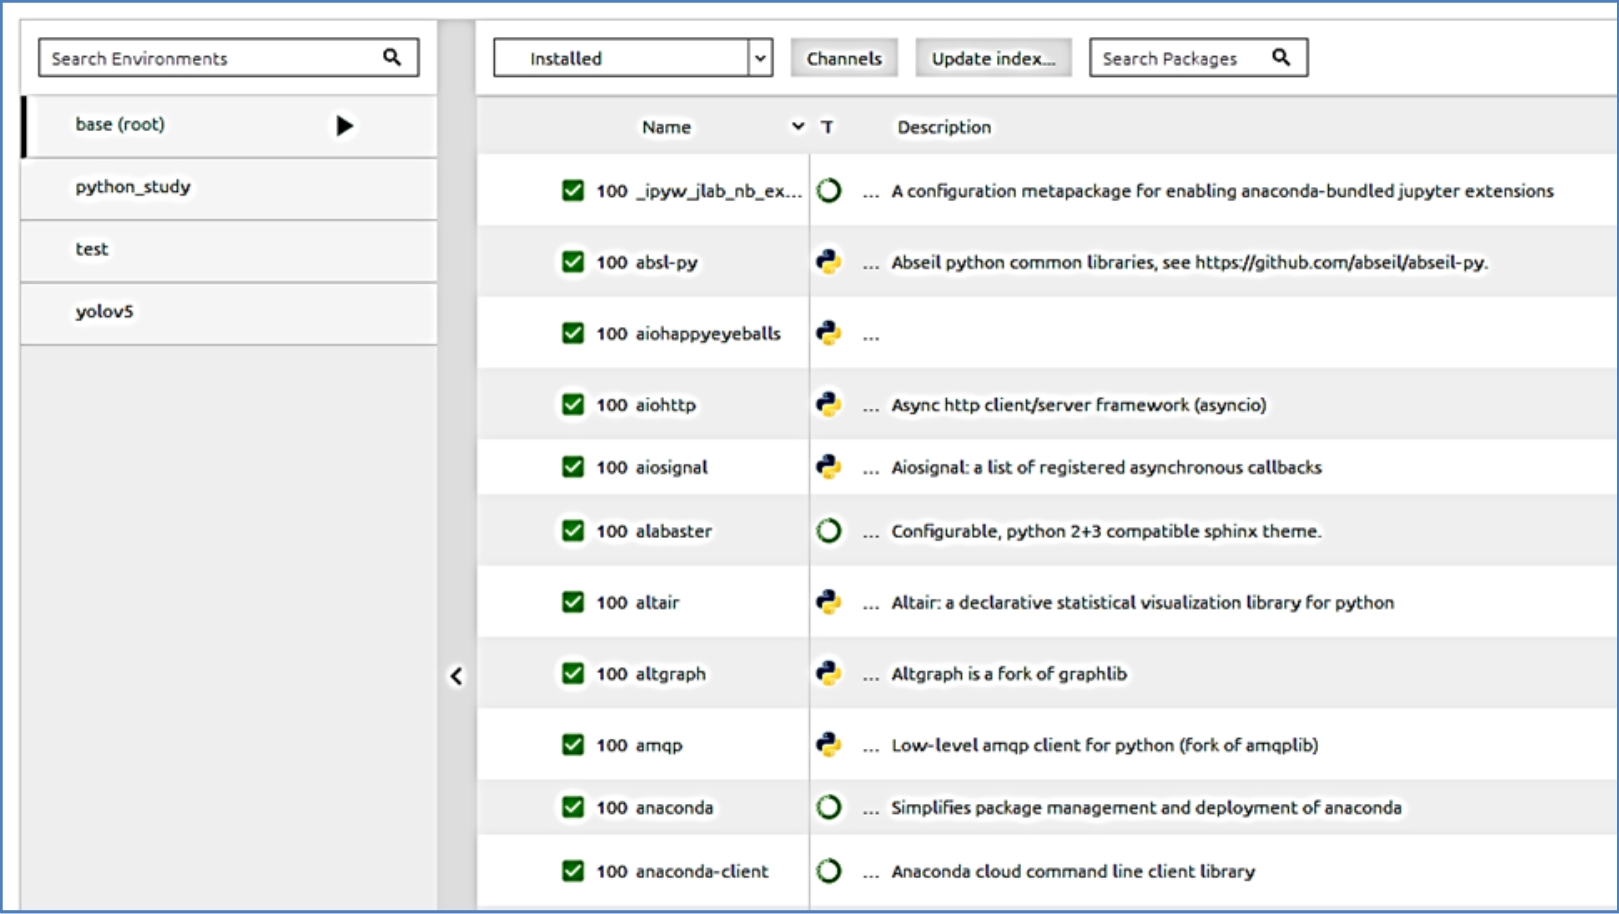Select the yolov5 environment
Viewport: 1619px width, 914px height.
click(x=229, y=312)
